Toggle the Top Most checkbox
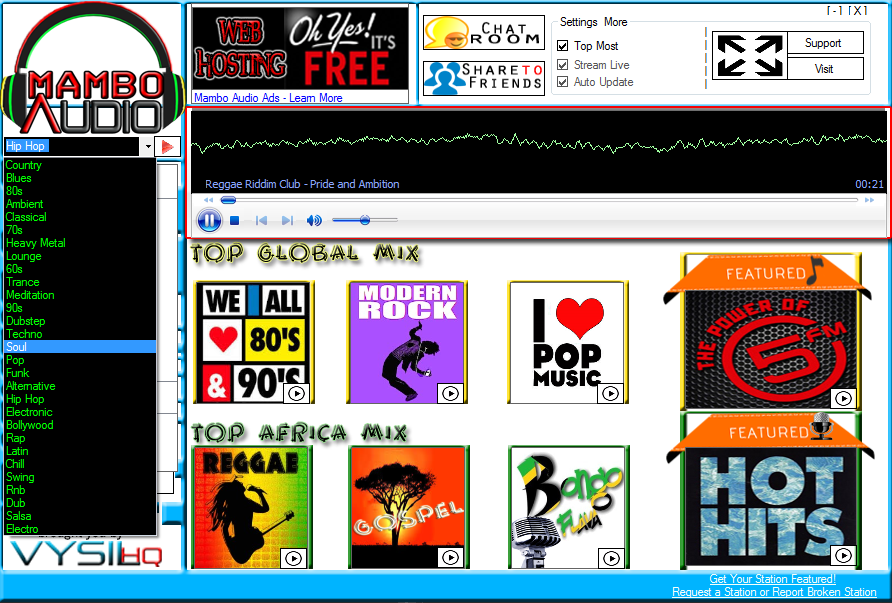The height and width of the screenshot is (603, 892). tap(563, 46)
